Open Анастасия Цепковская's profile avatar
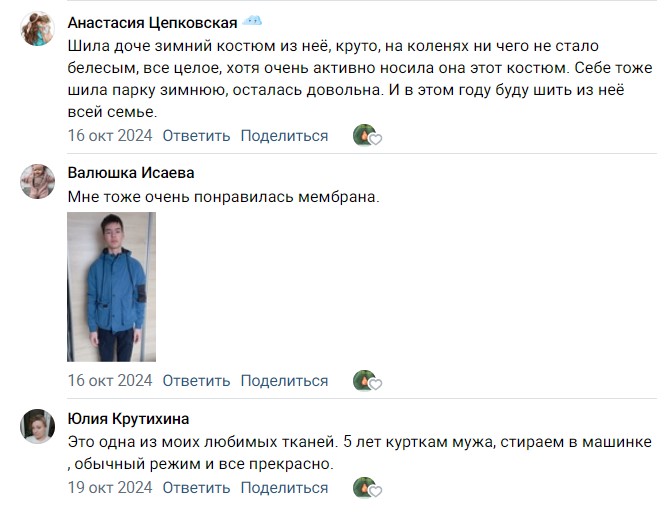This screenshot has height=516, width=667. click(x=37, y=29)
